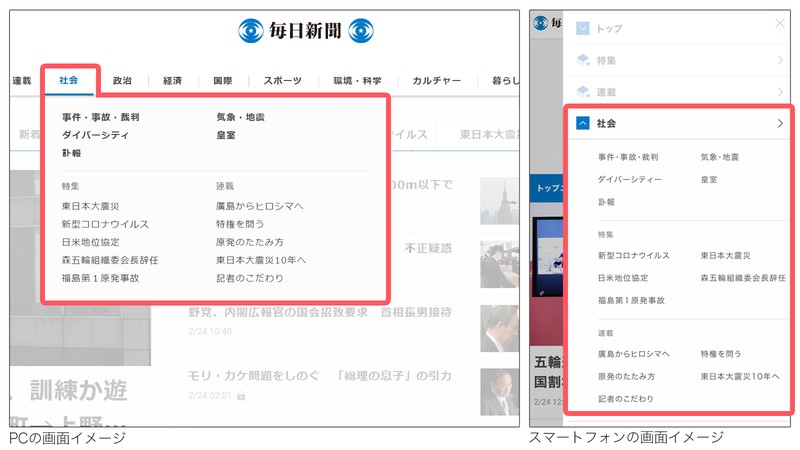The height and width of the screenshot is (450, 800).
Task: Open the 環境・科学 tab in PC navigation
Action: click(x=357, y=81)
